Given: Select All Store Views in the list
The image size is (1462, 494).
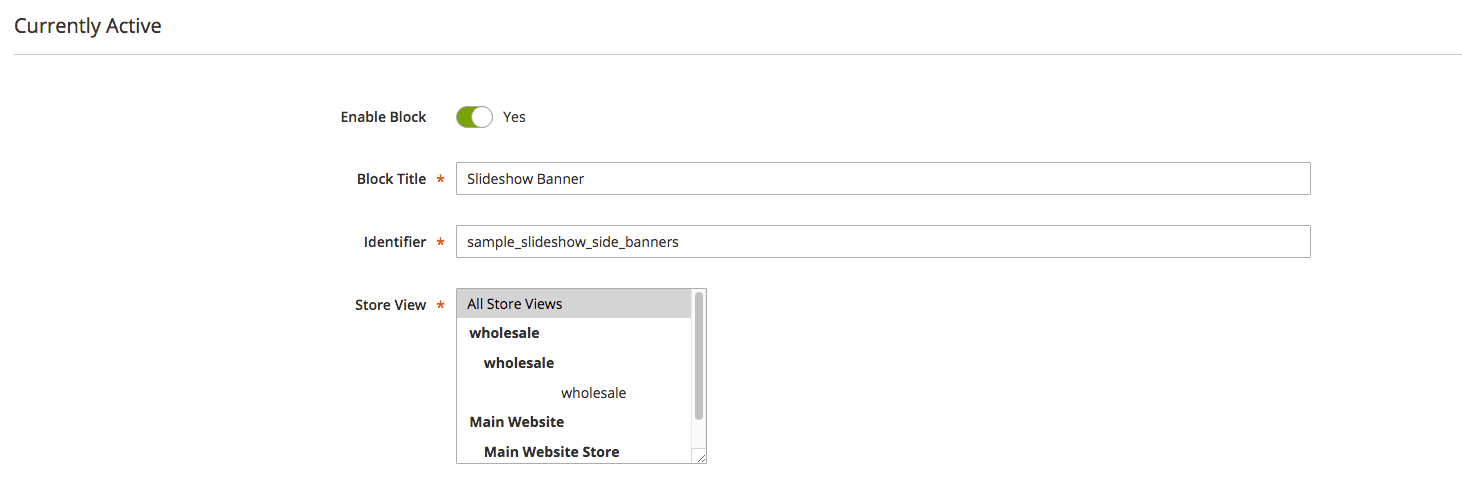Looking at the screenshot, I should click(574, 304).
